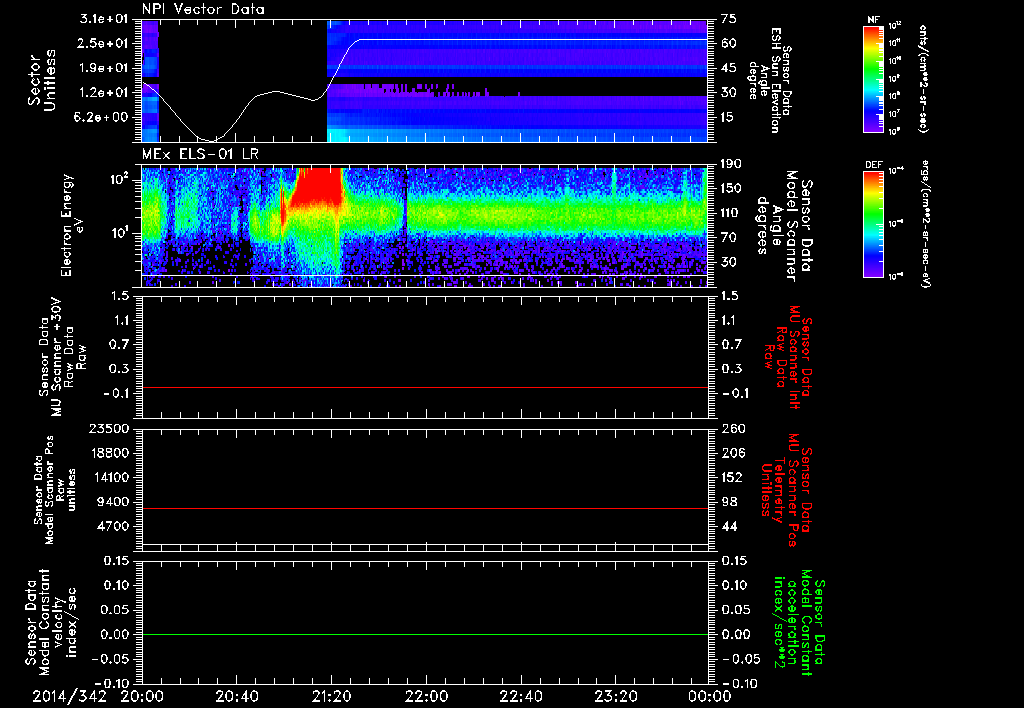Click the red line in the +30V panel
Screen dimensions: 1024x708
tap(425, 387)
